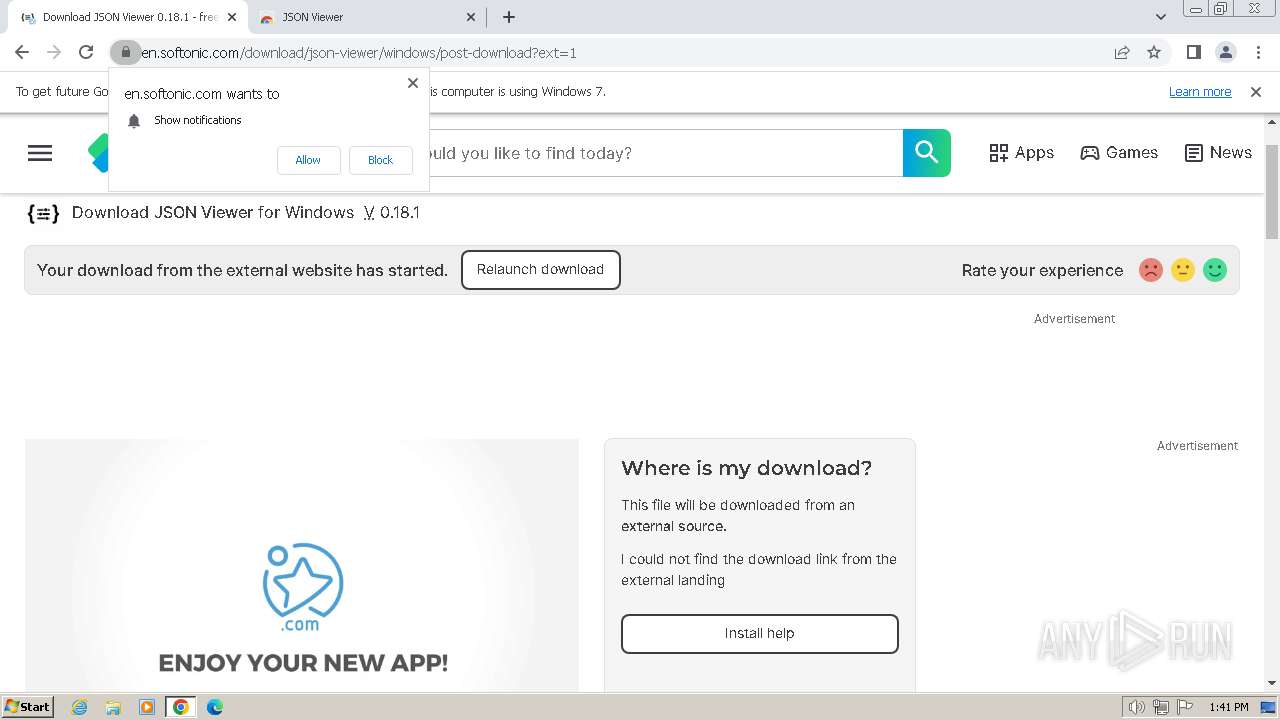1280x720 pixels.
Task: Open the News section
Action: [1218, 153]
